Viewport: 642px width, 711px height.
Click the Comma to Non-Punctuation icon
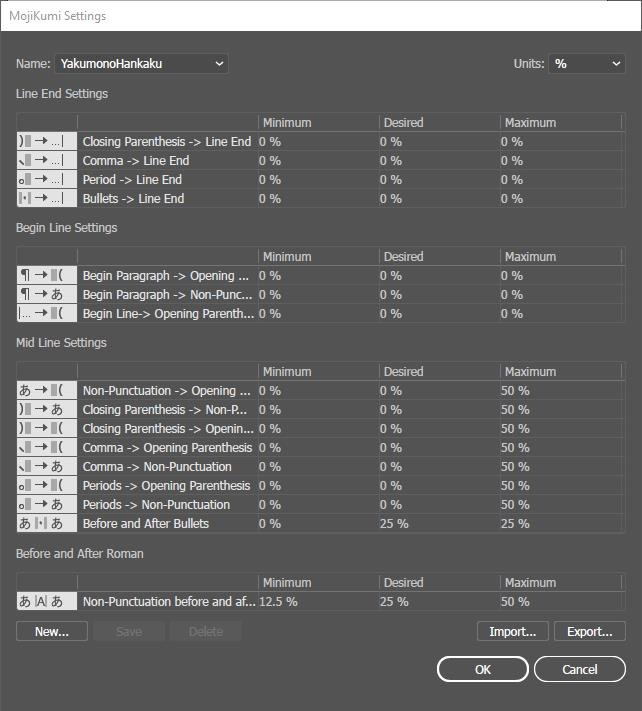point(46,467)
